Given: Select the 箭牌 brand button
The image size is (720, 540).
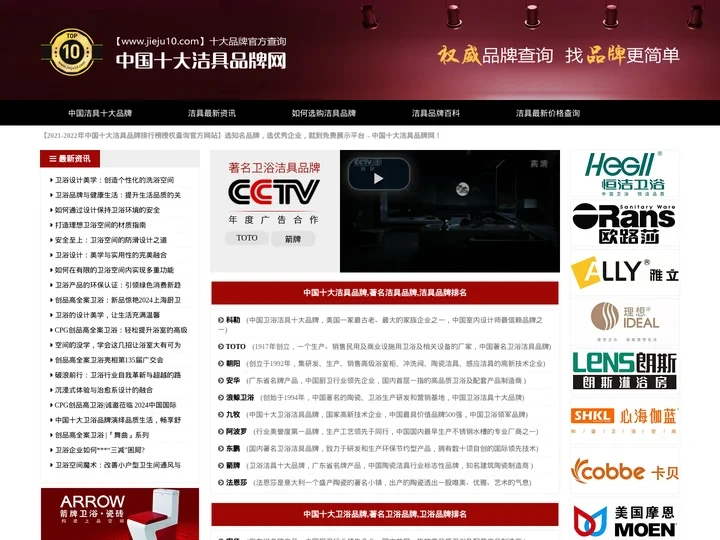Looking at the screenshot, I should tap(292, 239).
